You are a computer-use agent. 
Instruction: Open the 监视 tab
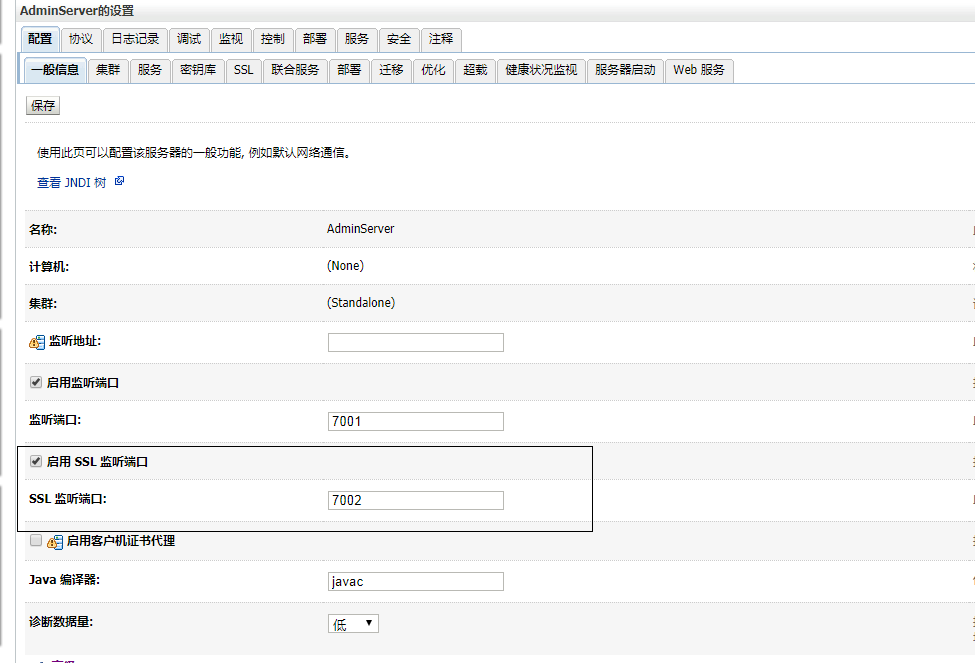[231, 39]
